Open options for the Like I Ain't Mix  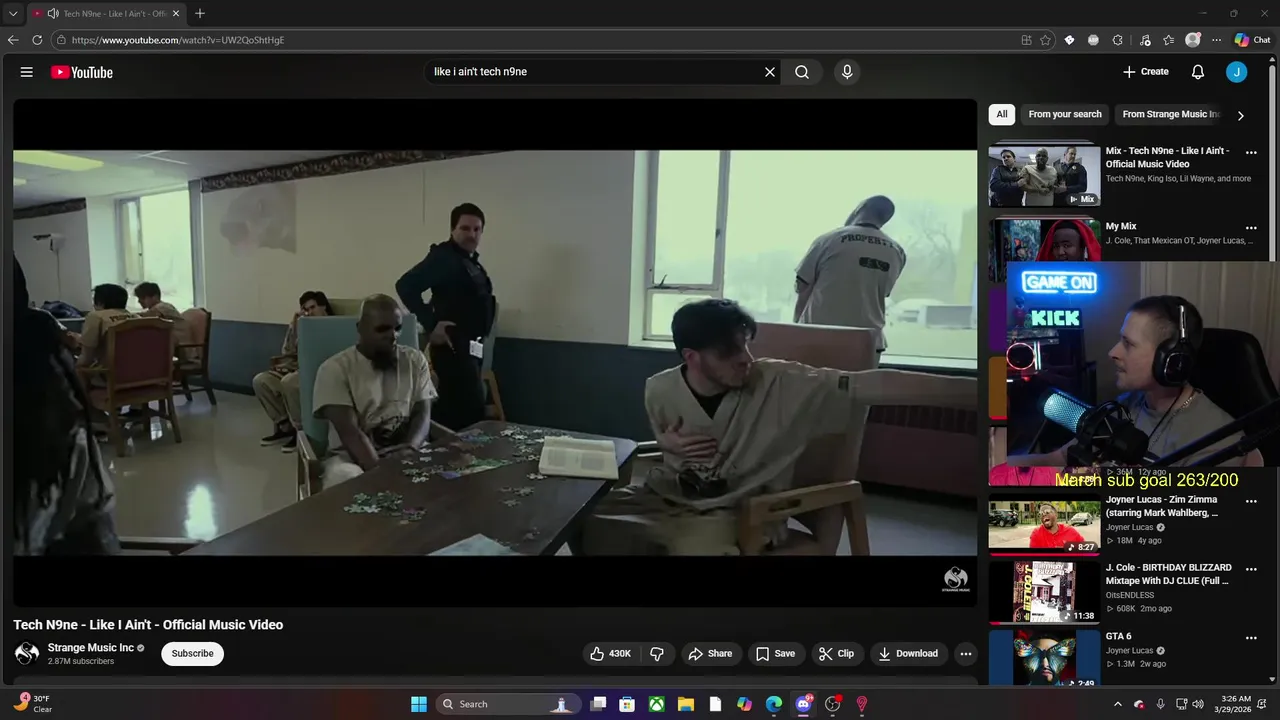[x=1251, y=153]
